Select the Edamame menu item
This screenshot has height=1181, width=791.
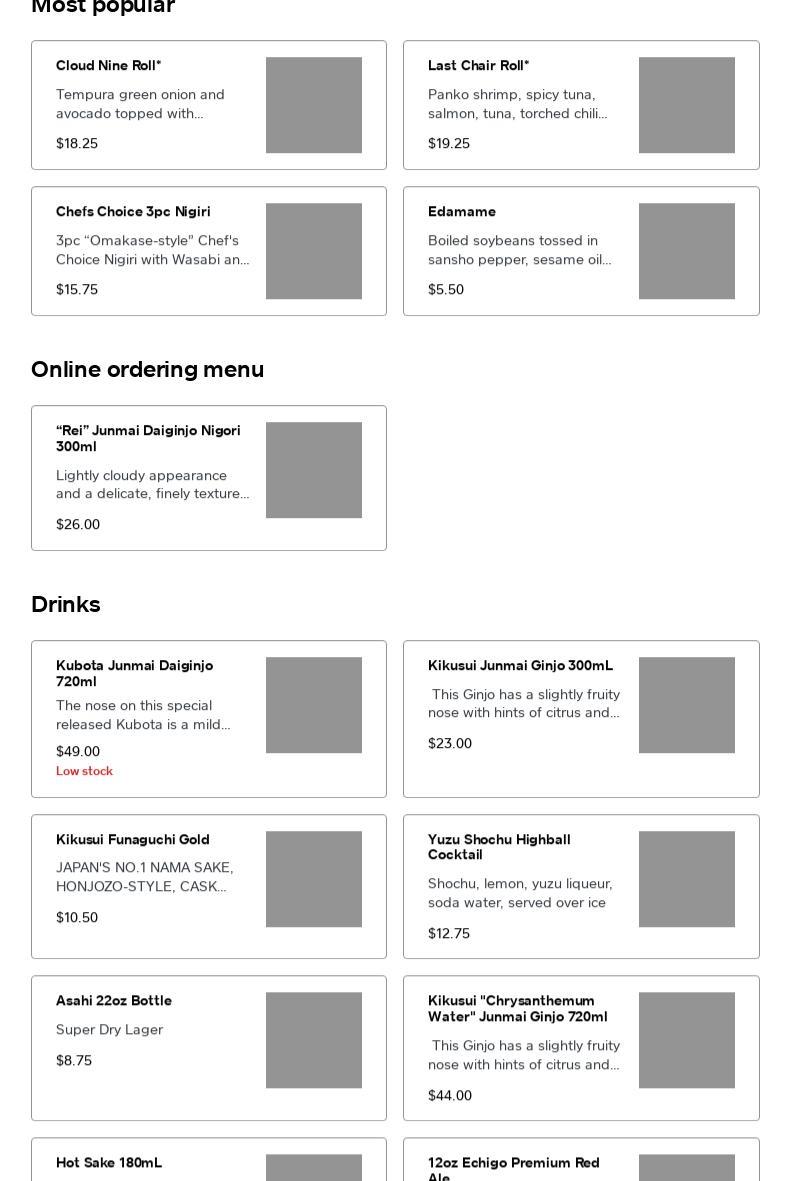462,212
